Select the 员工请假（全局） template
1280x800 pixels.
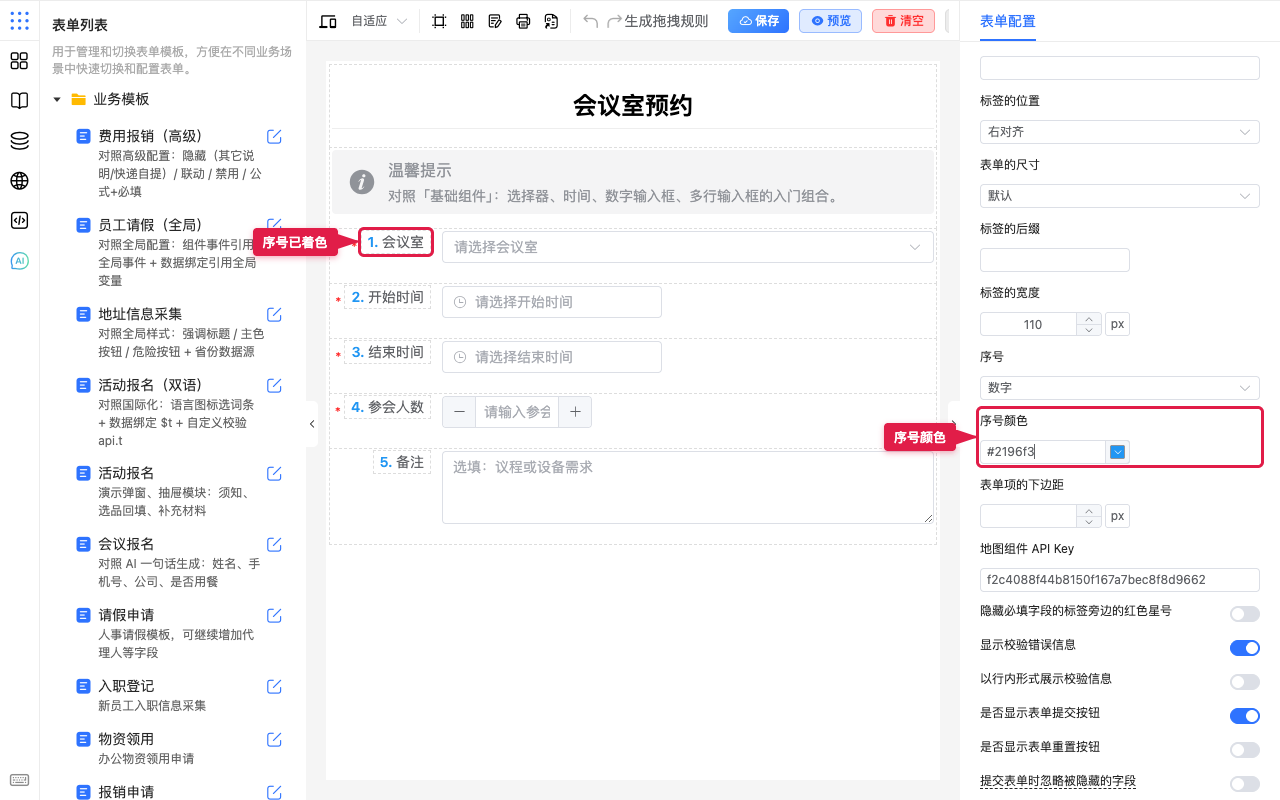150,225
